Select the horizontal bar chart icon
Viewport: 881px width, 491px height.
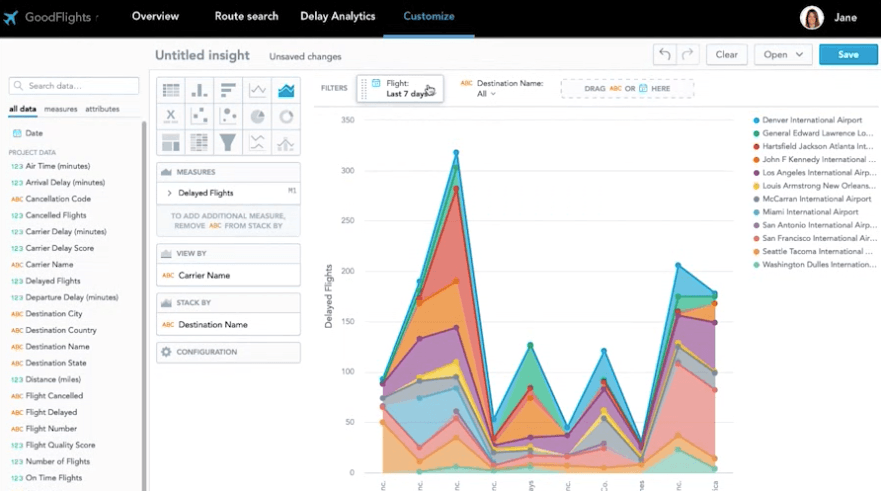(228, 90)
